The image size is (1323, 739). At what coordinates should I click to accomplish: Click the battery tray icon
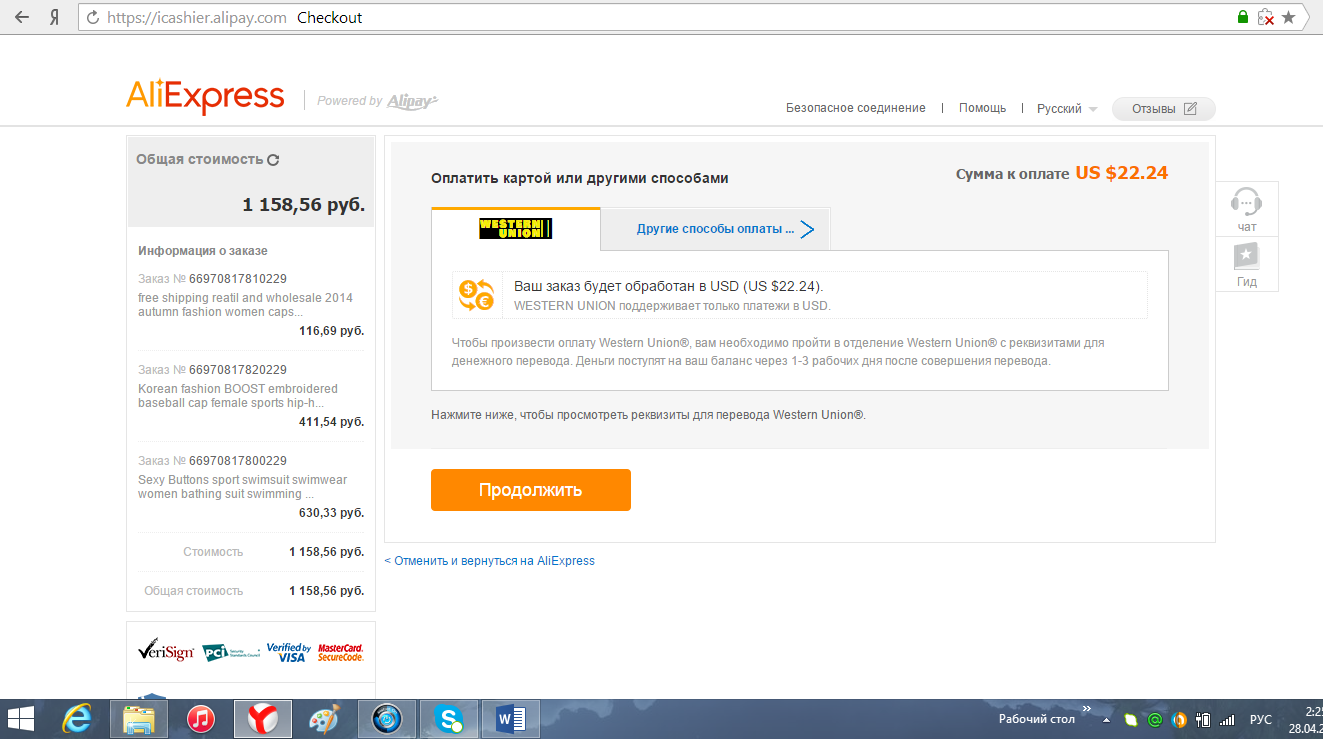tap(1204, 720)
